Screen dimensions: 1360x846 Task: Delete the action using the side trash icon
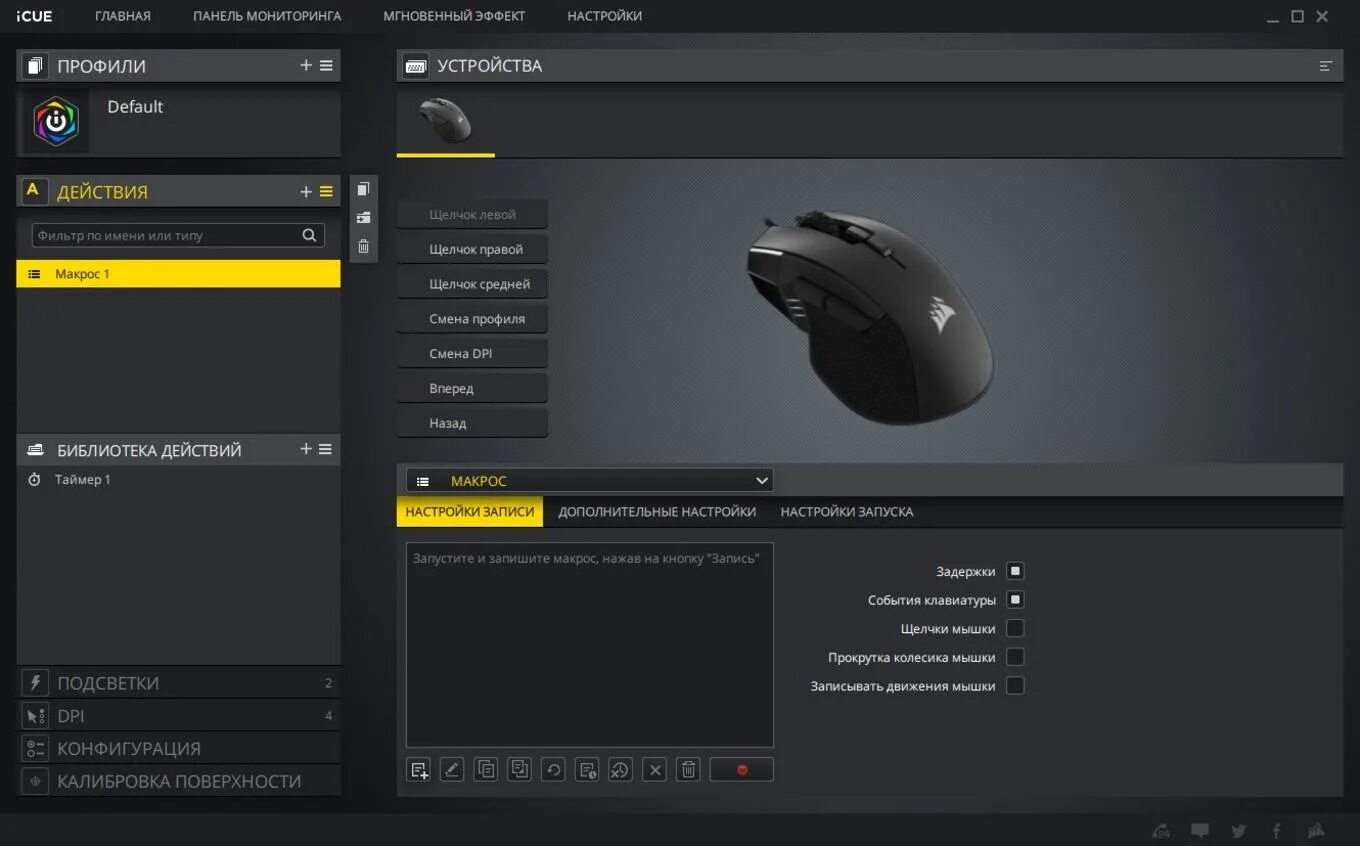click(x=363, y=246)
